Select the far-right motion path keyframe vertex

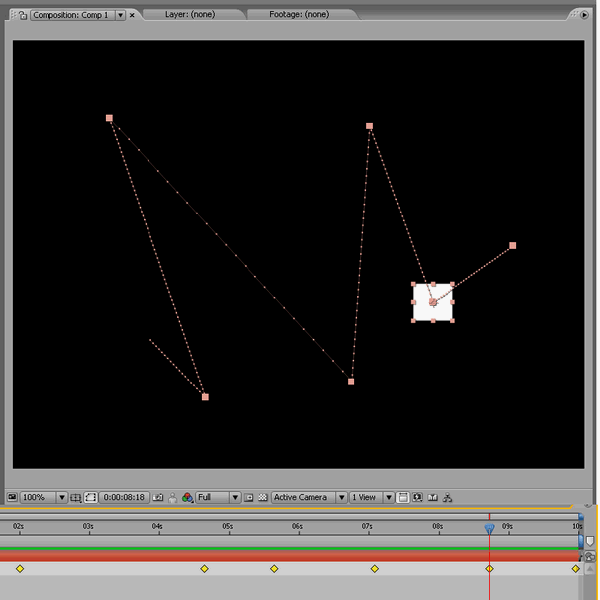(x=512, y=245)
